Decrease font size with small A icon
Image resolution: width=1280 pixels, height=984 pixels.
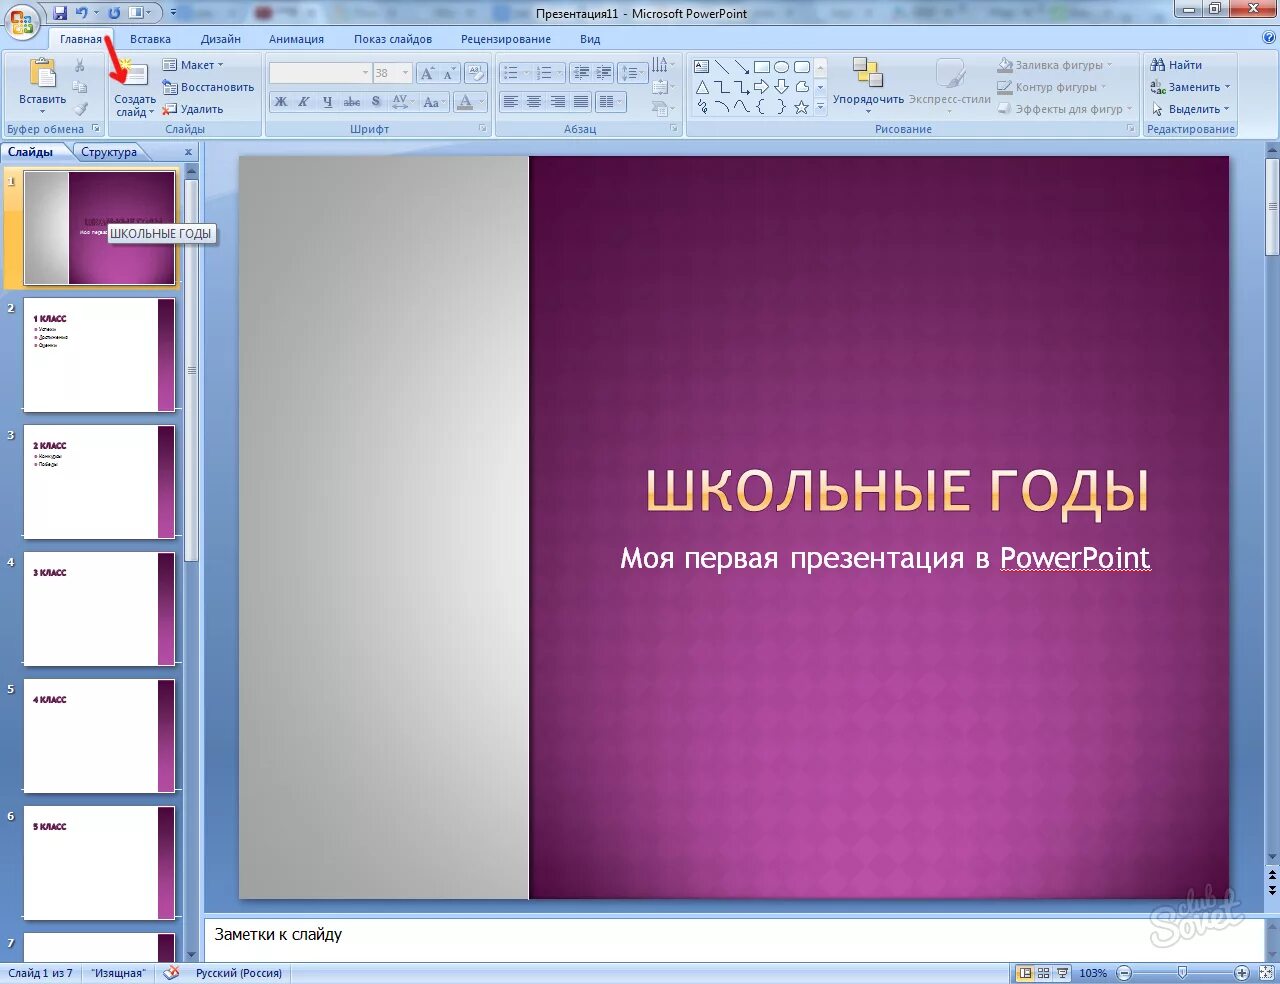point(448,73)
